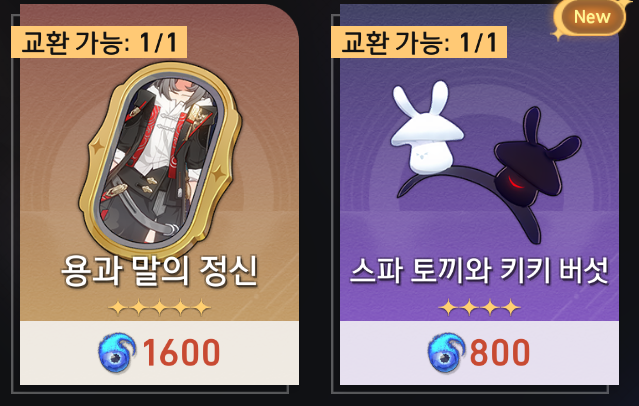Viewport: 639px width, 406px height.
Task: Click the beige price bar on left card
Action: pos(159,353)
